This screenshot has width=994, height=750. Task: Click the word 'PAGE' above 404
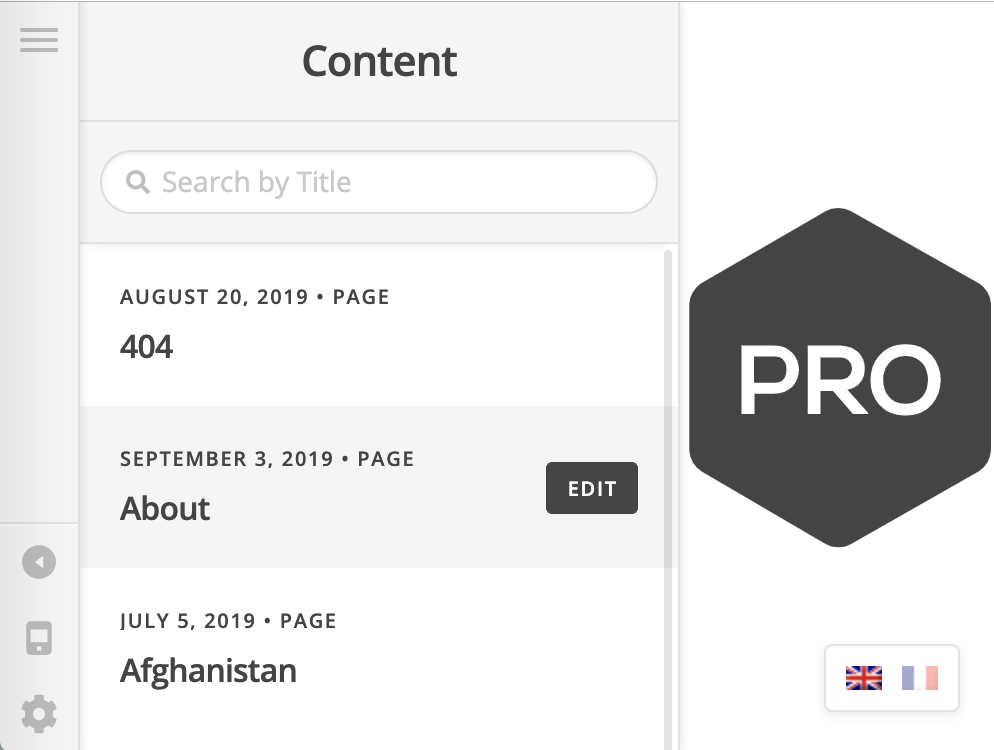click(361, 297)
